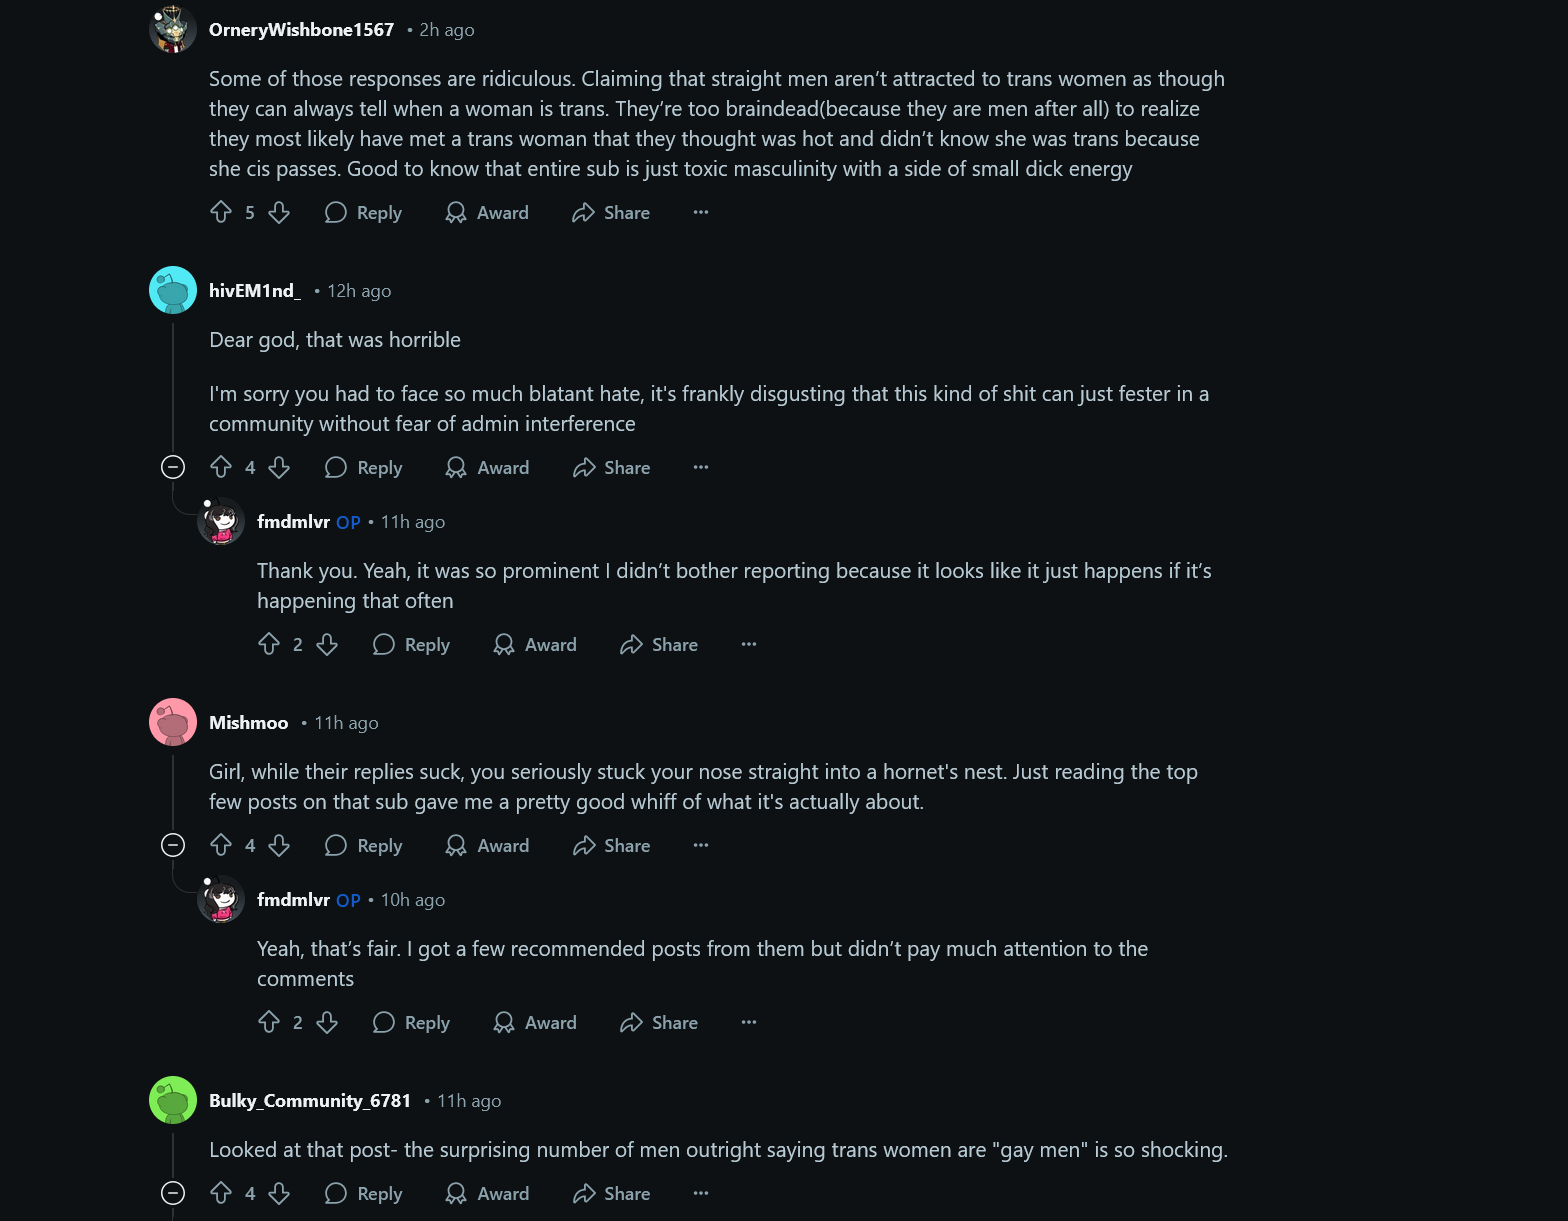Collapse Bulky_Community_6781's comment thread
The height and width of the screenshot is (1221, 1568).
pos(173,1193)
